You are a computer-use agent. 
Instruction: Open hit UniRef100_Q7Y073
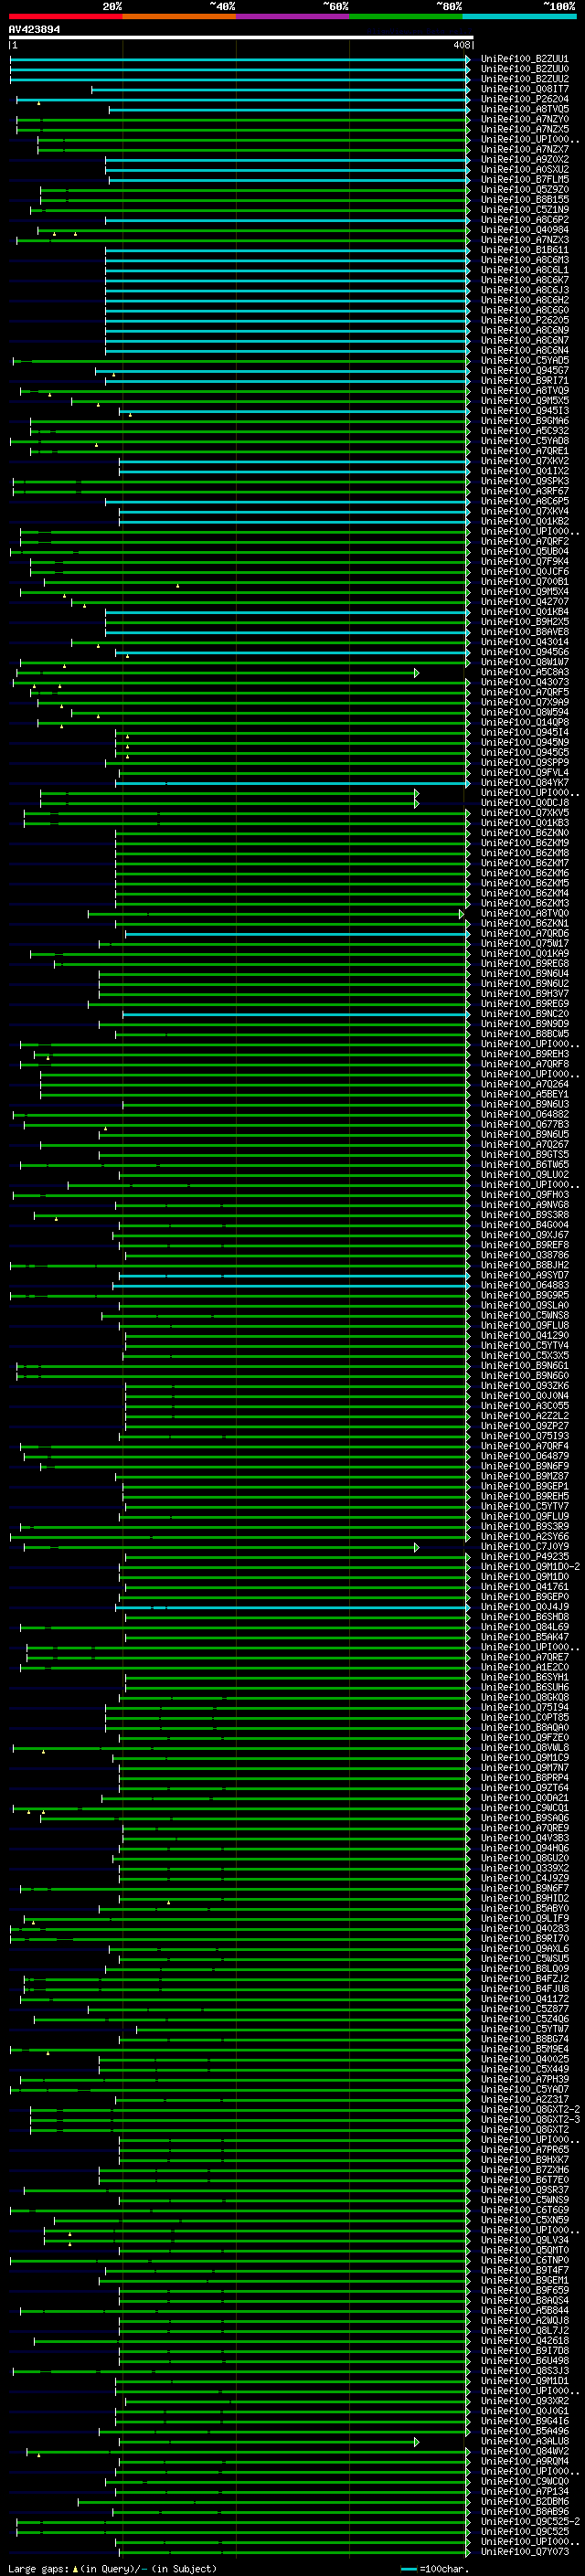point(524,2553)
